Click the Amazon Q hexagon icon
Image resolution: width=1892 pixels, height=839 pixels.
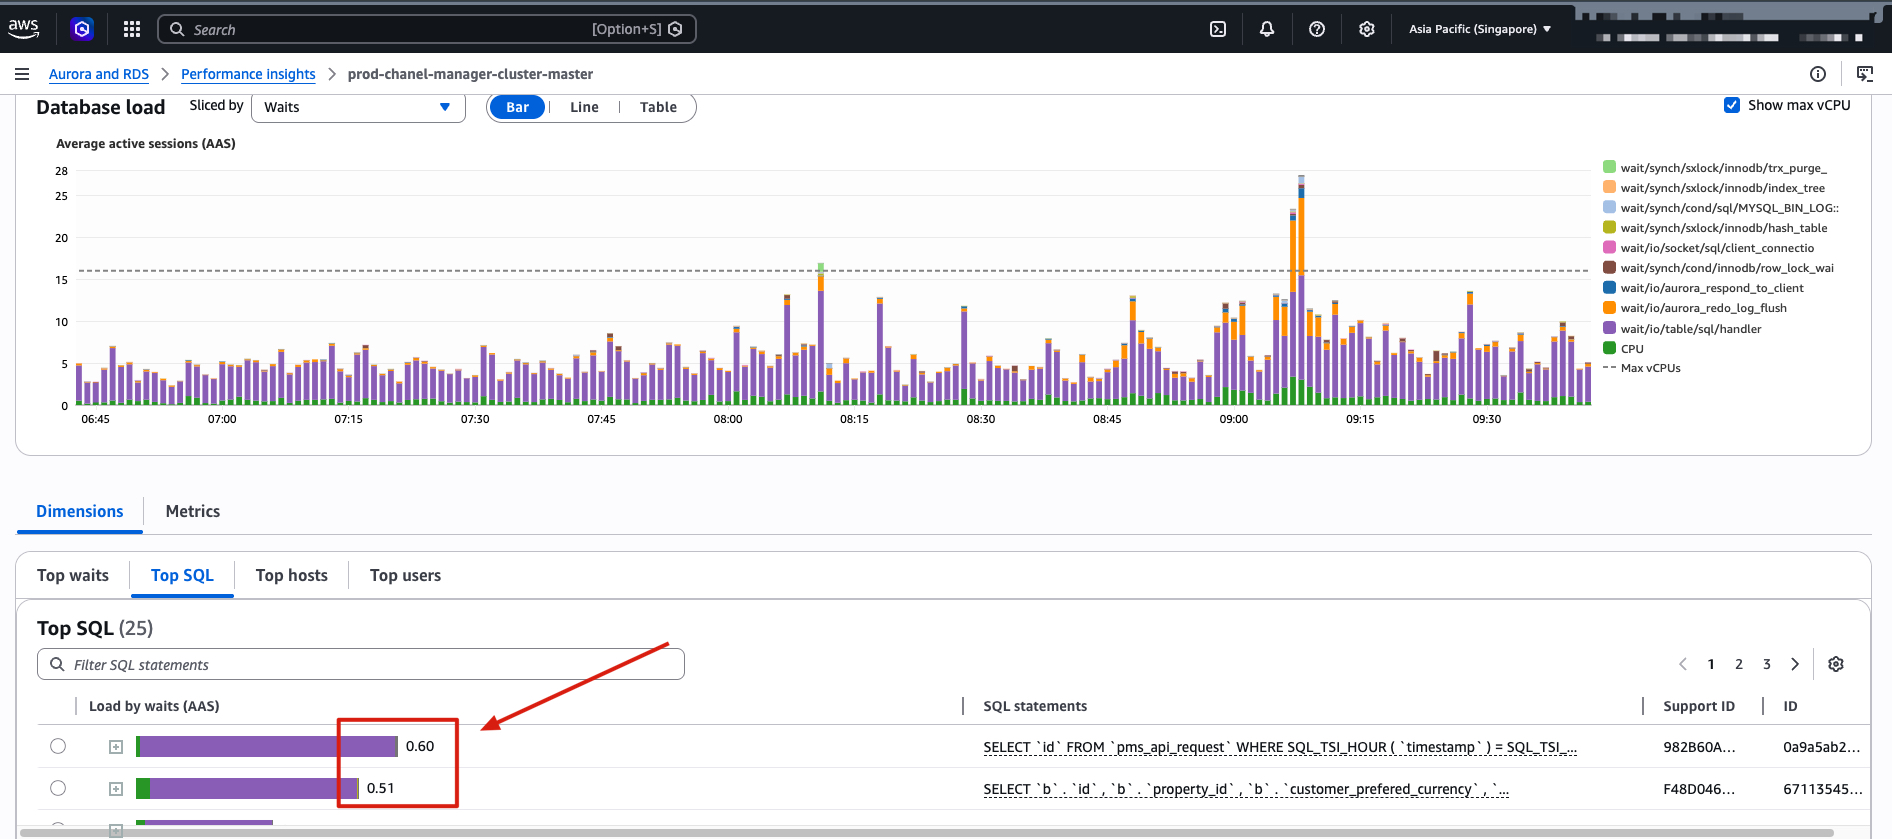(x=82, y=29)
